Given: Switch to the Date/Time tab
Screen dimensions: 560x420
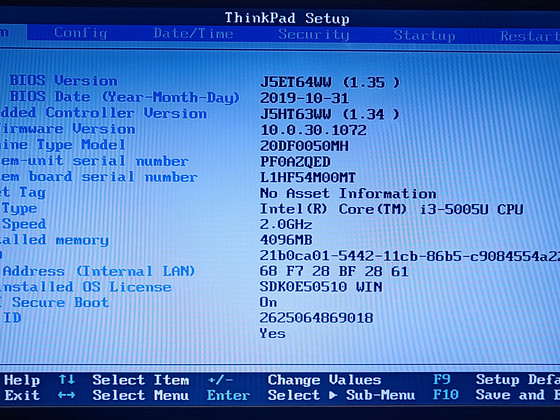Looking at the screenshot, I should (x=193, y=34).
